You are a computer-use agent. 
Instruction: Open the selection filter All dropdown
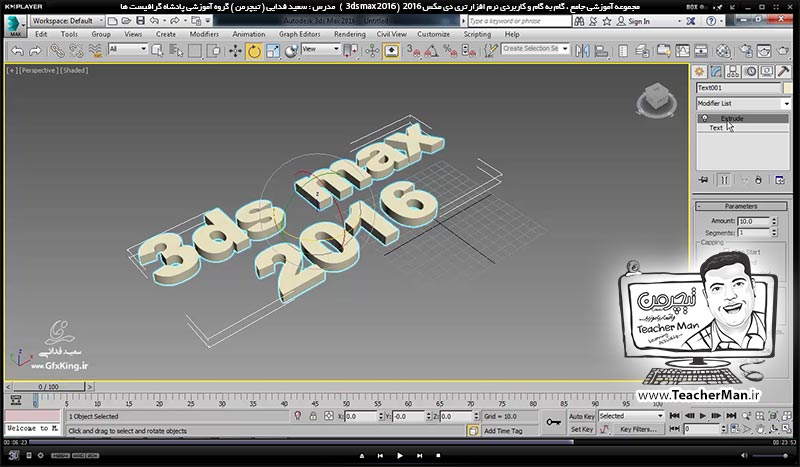point(128,49)
